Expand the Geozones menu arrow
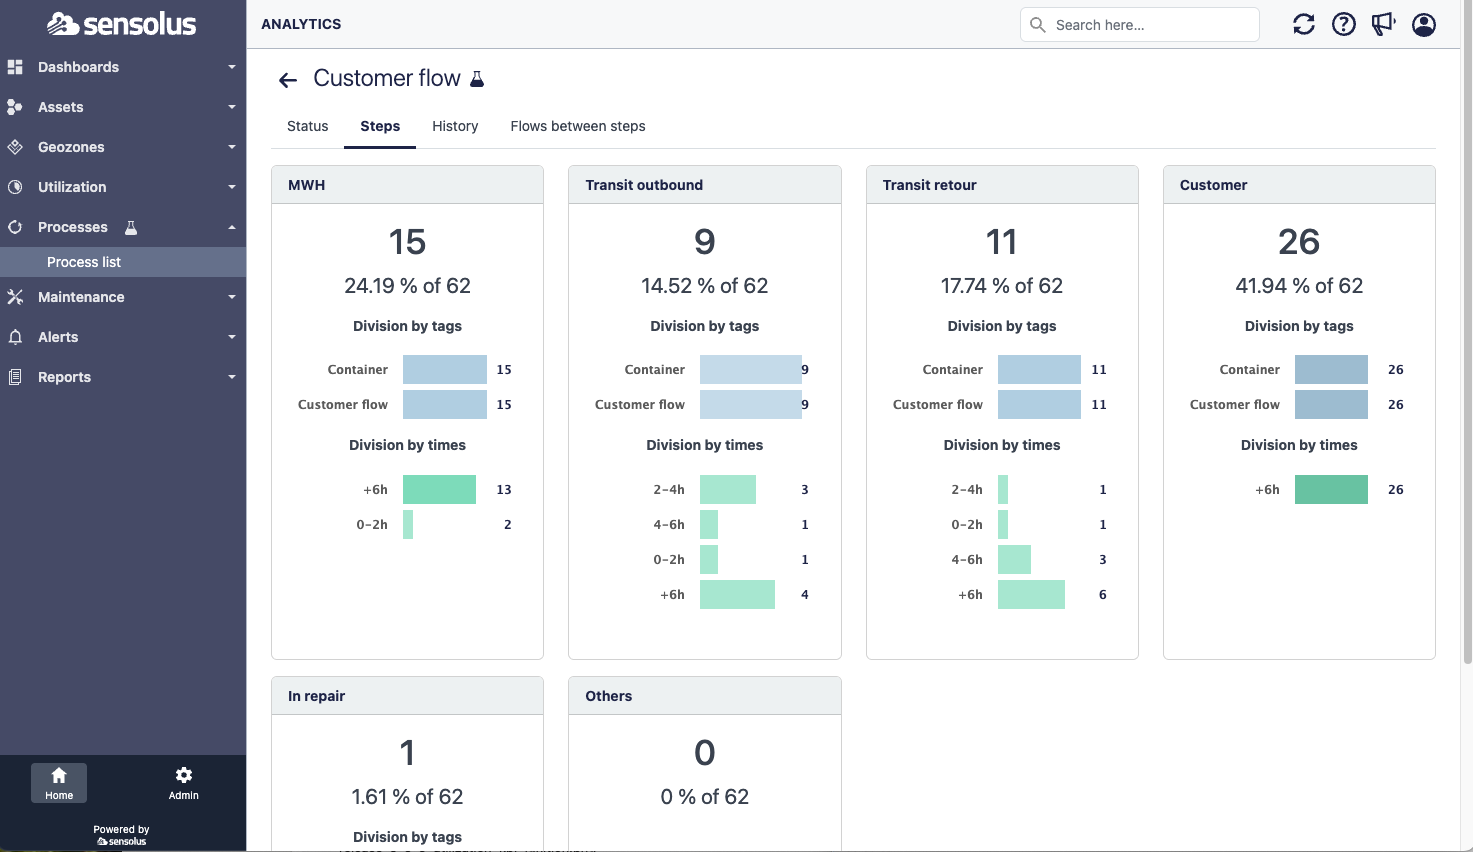The height and width of the screenshot is (852, 1473). pos(232,147)
